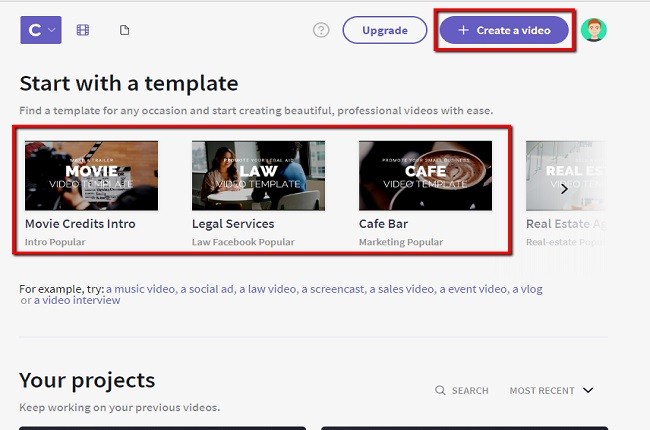Viewport: 650px width, 430px height.
Task: Follow the 'a video interview' link
Action: point(77,300)
